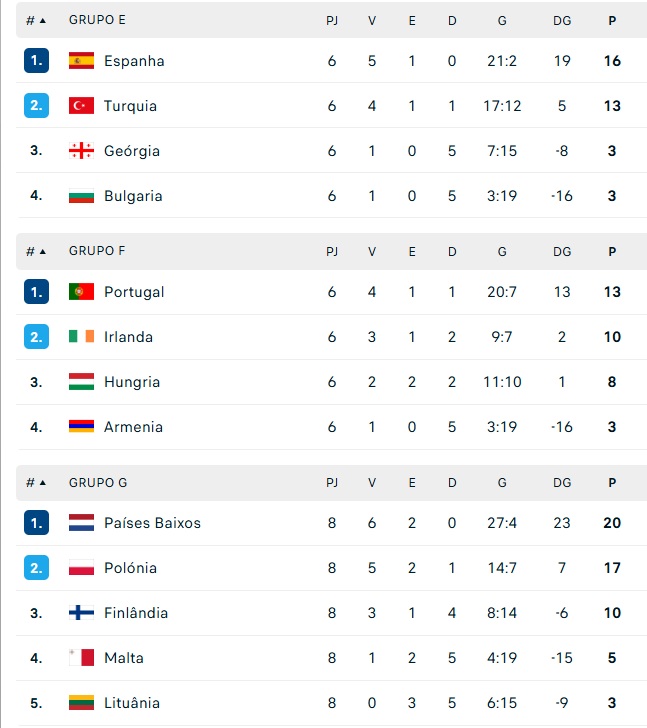The image size is (647, 728).
Task: Click the Finland flag icon
Action: pos(81,613)
